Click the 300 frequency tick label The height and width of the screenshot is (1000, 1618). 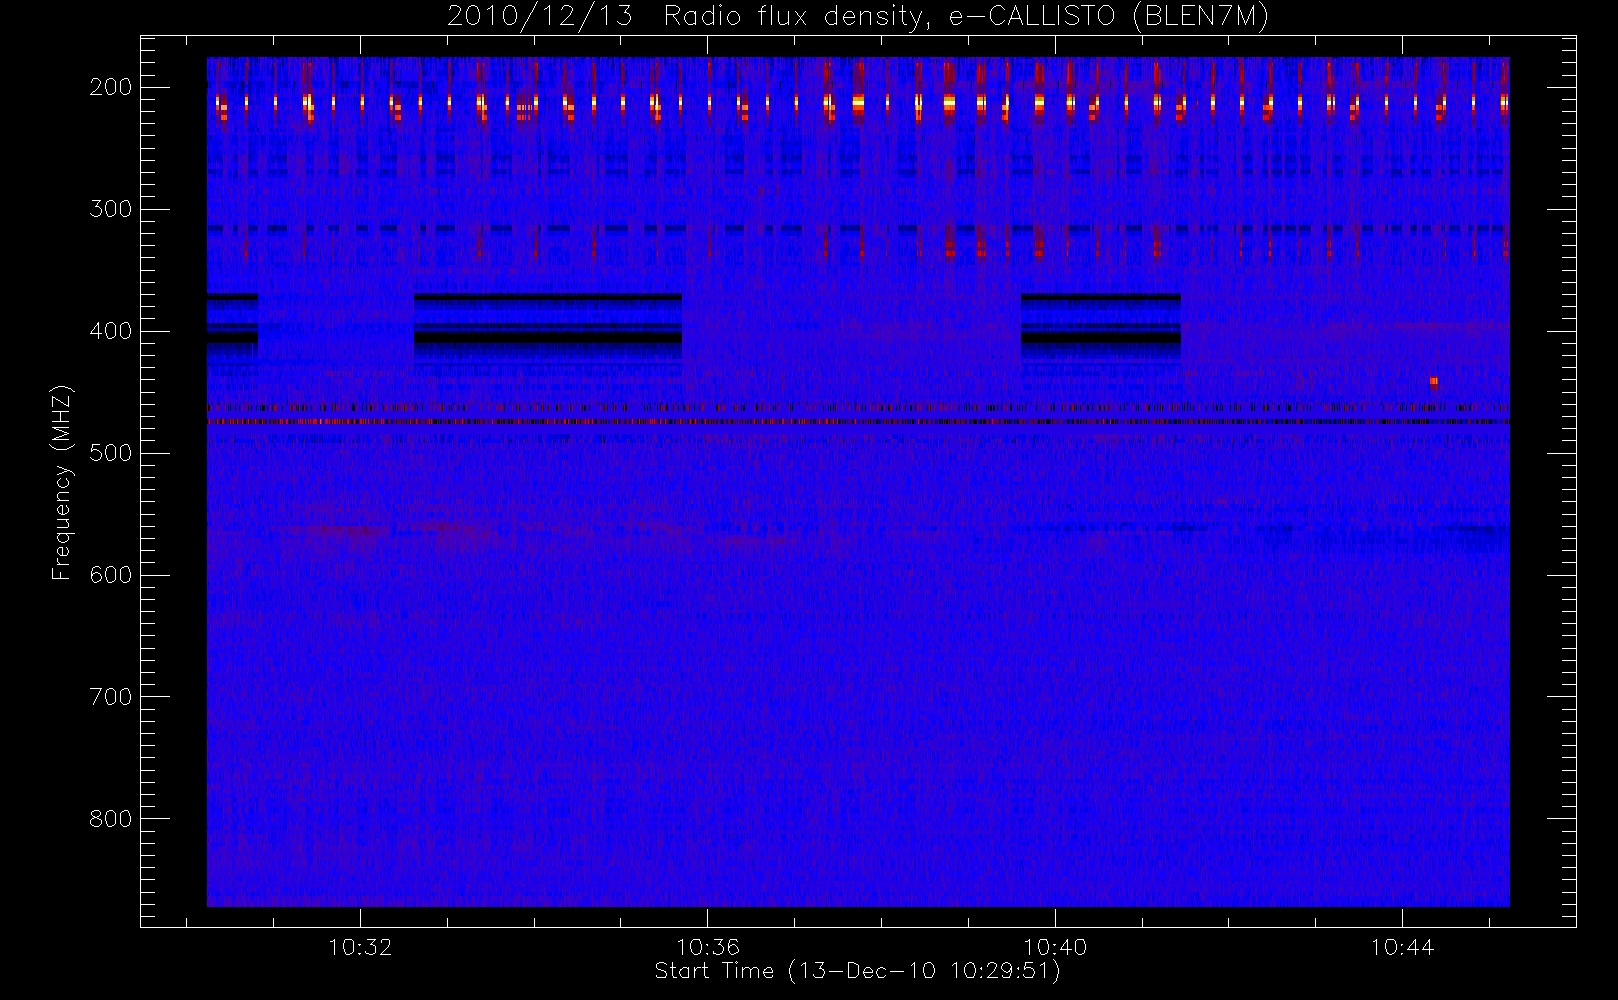(x=111, y=209)
